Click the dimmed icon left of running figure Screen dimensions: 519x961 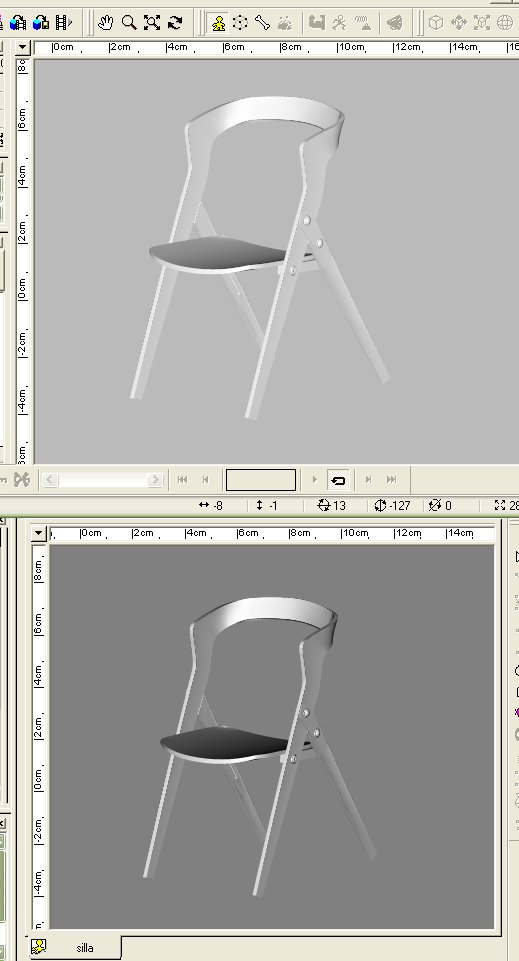(316, 23)
